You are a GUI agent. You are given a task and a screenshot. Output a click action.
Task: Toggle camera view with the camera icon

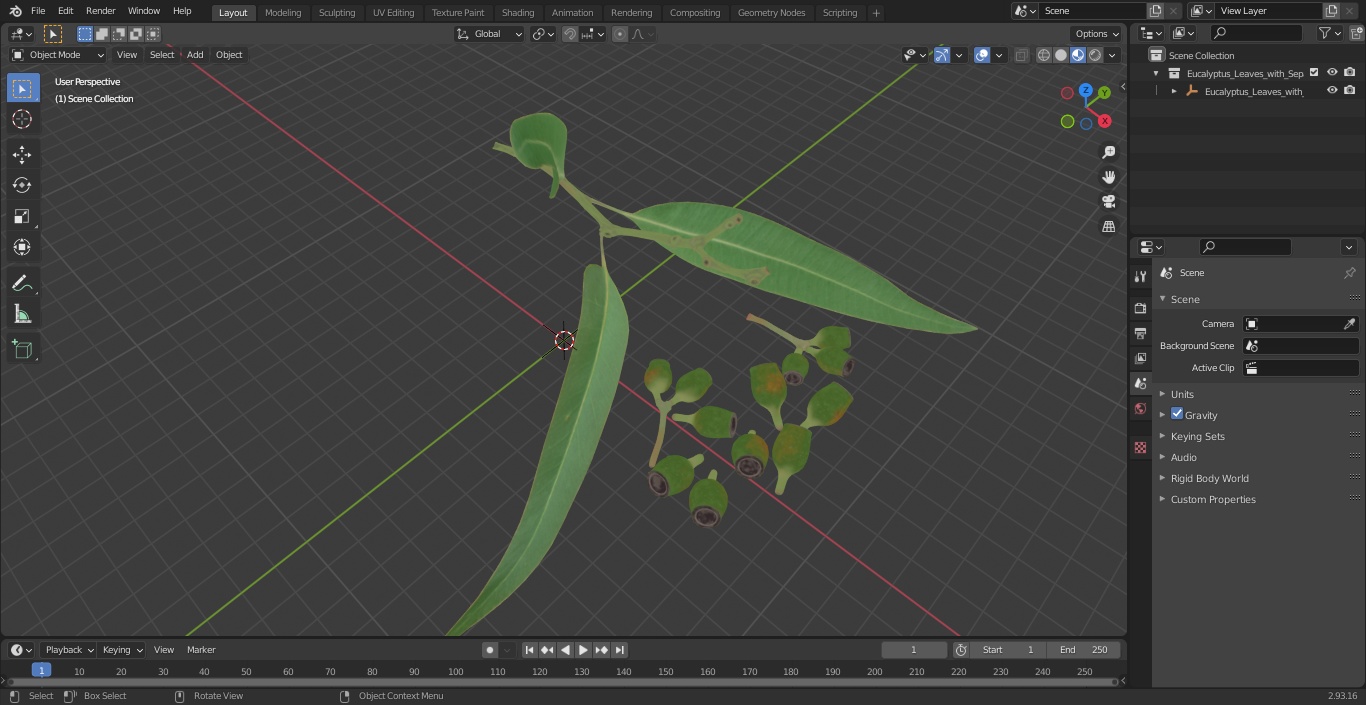(x=1108, y=201)
